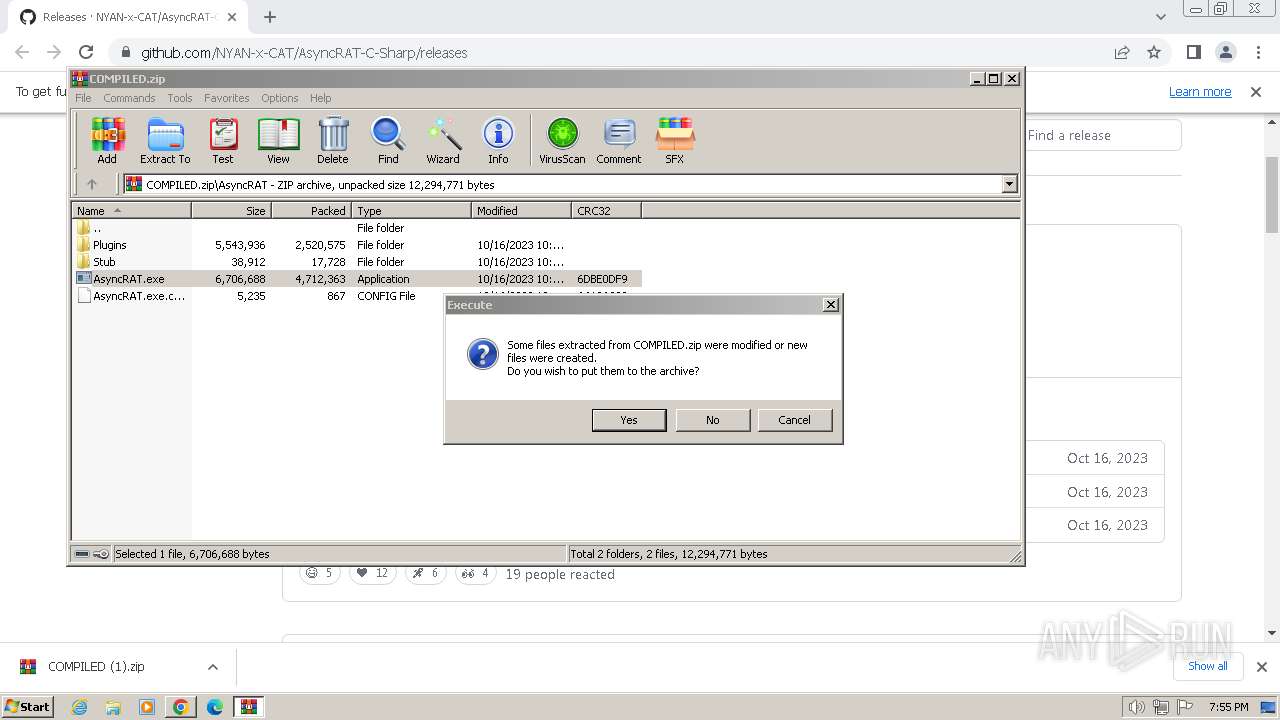Open Chrome tab search chevron

(1160, 17)
